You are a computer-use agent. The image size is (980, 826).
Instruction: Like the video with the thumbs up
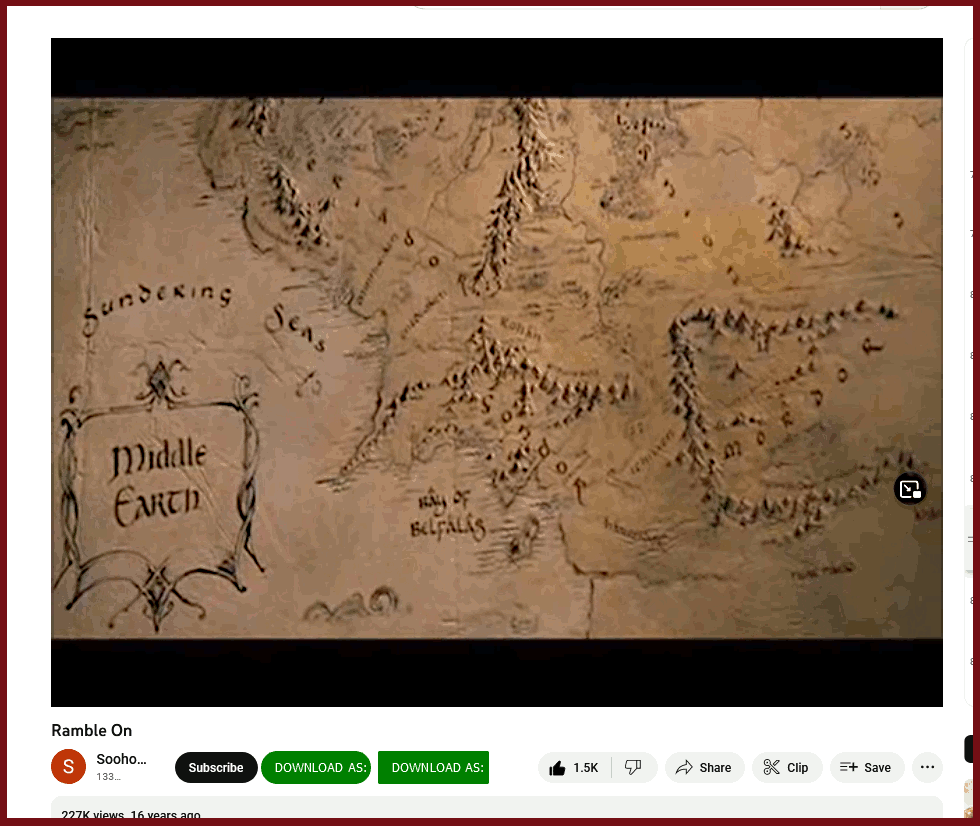click(574, 767)
